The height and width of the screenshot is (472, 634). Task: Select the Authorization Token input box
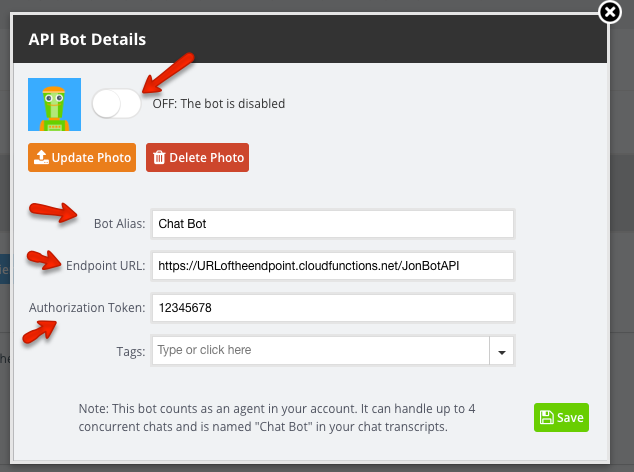333,308
